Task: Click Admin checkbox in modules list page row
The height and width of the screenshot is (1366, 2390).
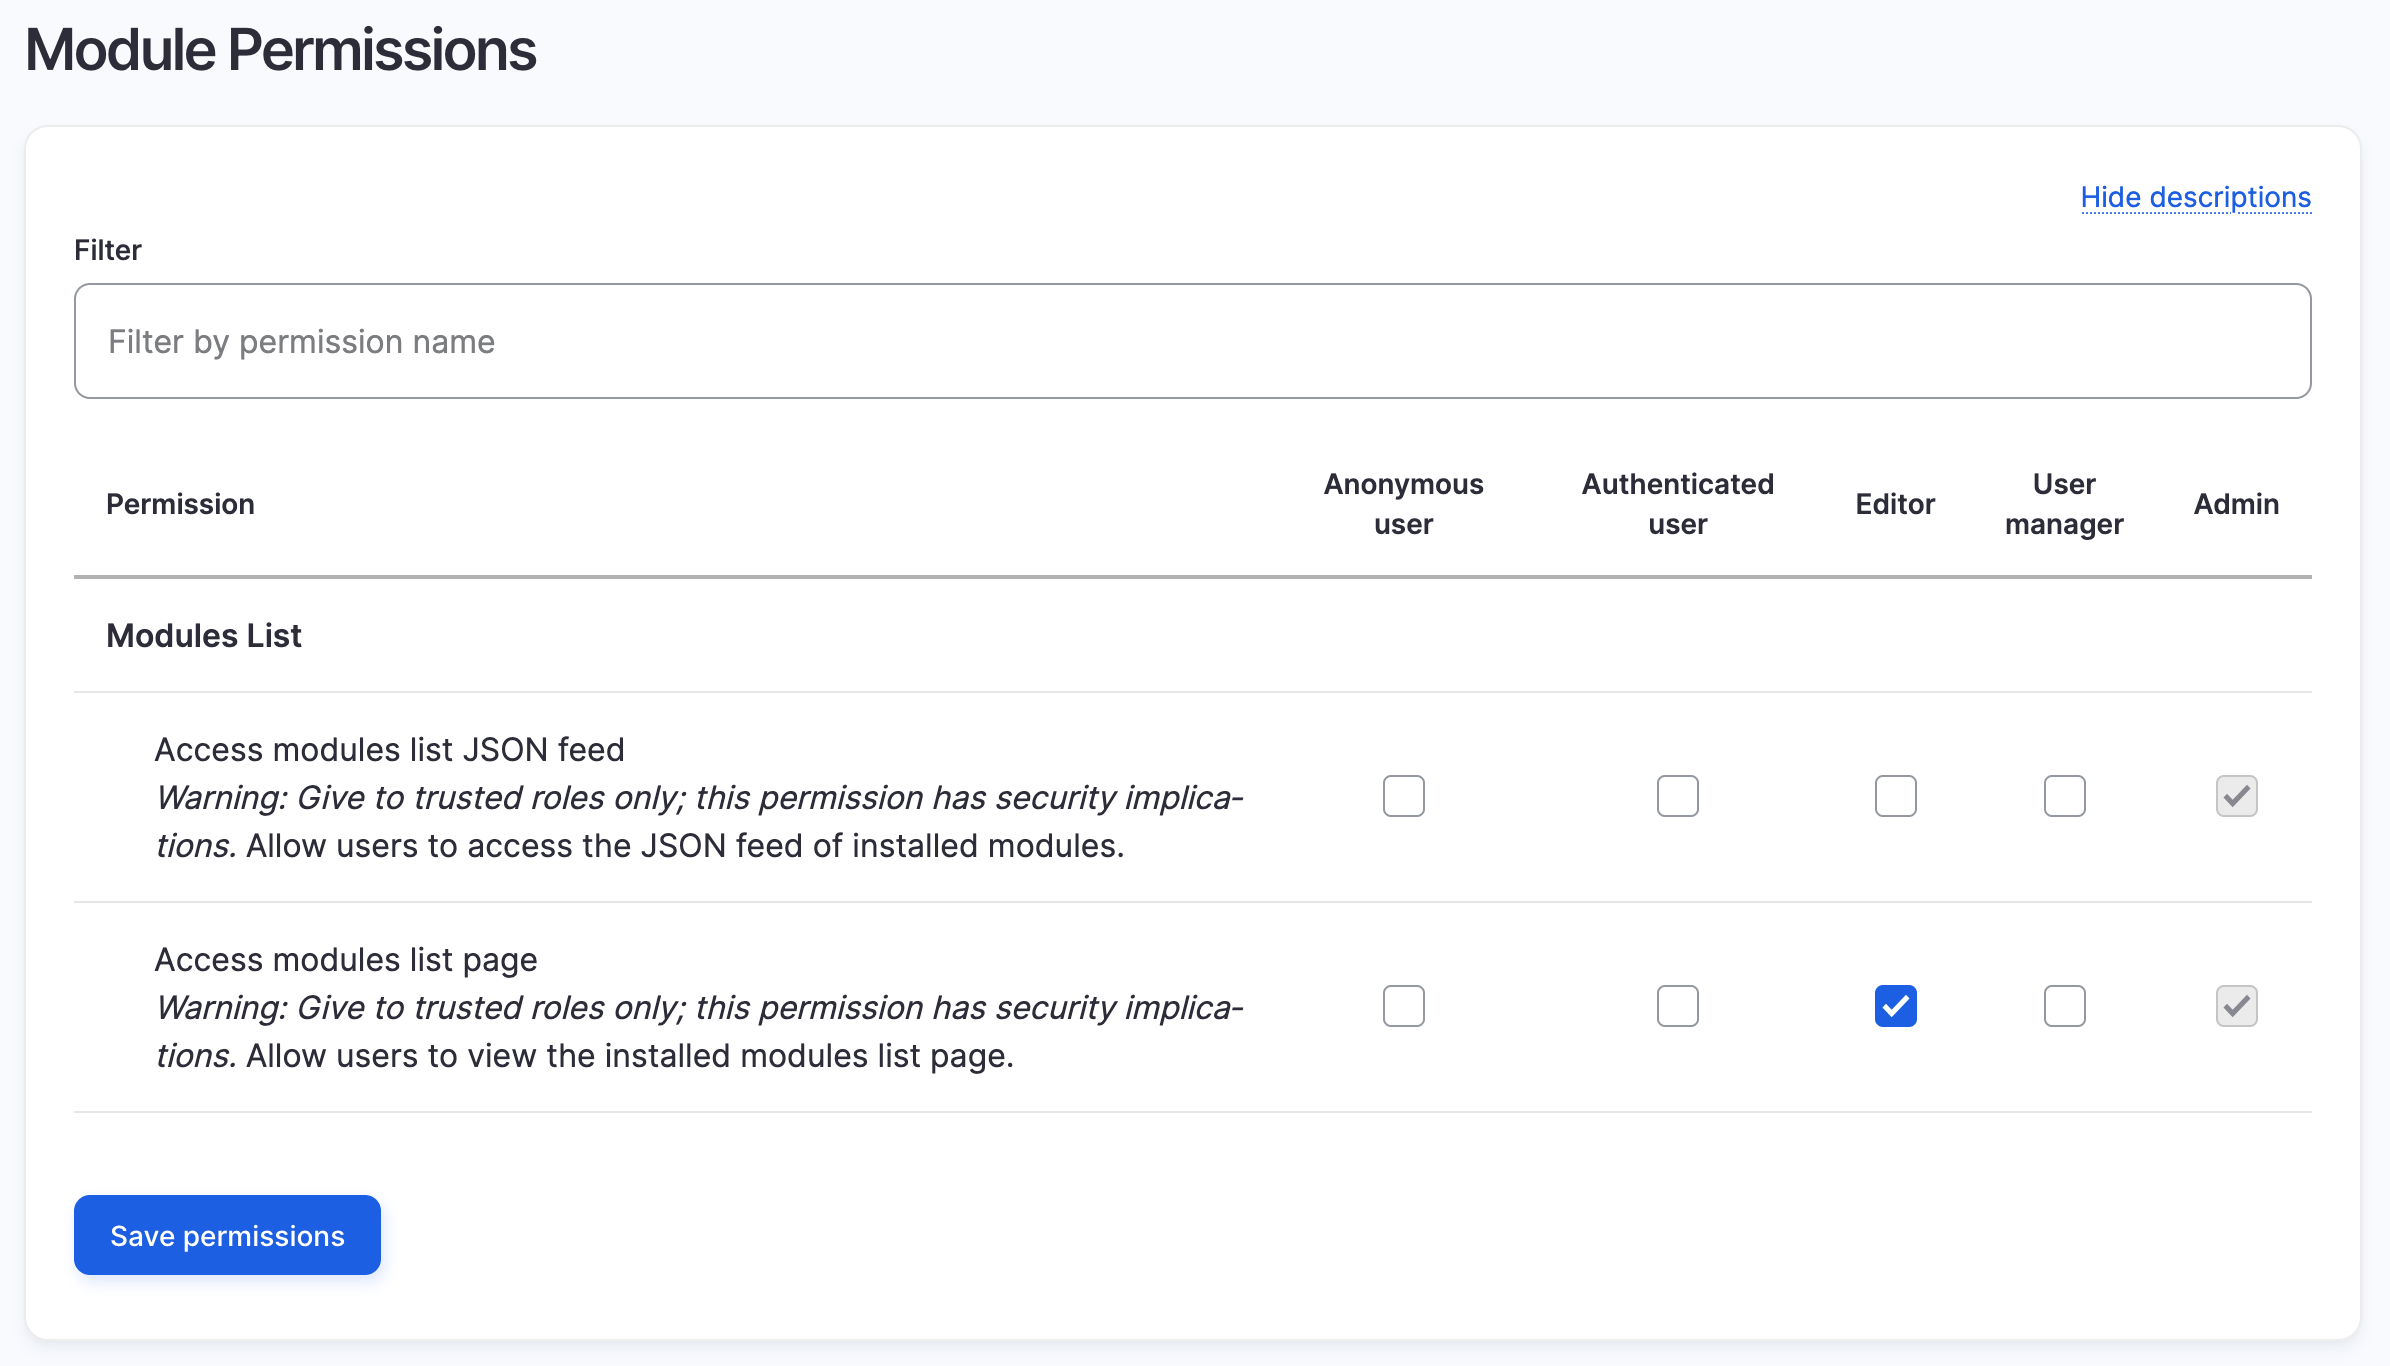Action: point(2236,1006)
